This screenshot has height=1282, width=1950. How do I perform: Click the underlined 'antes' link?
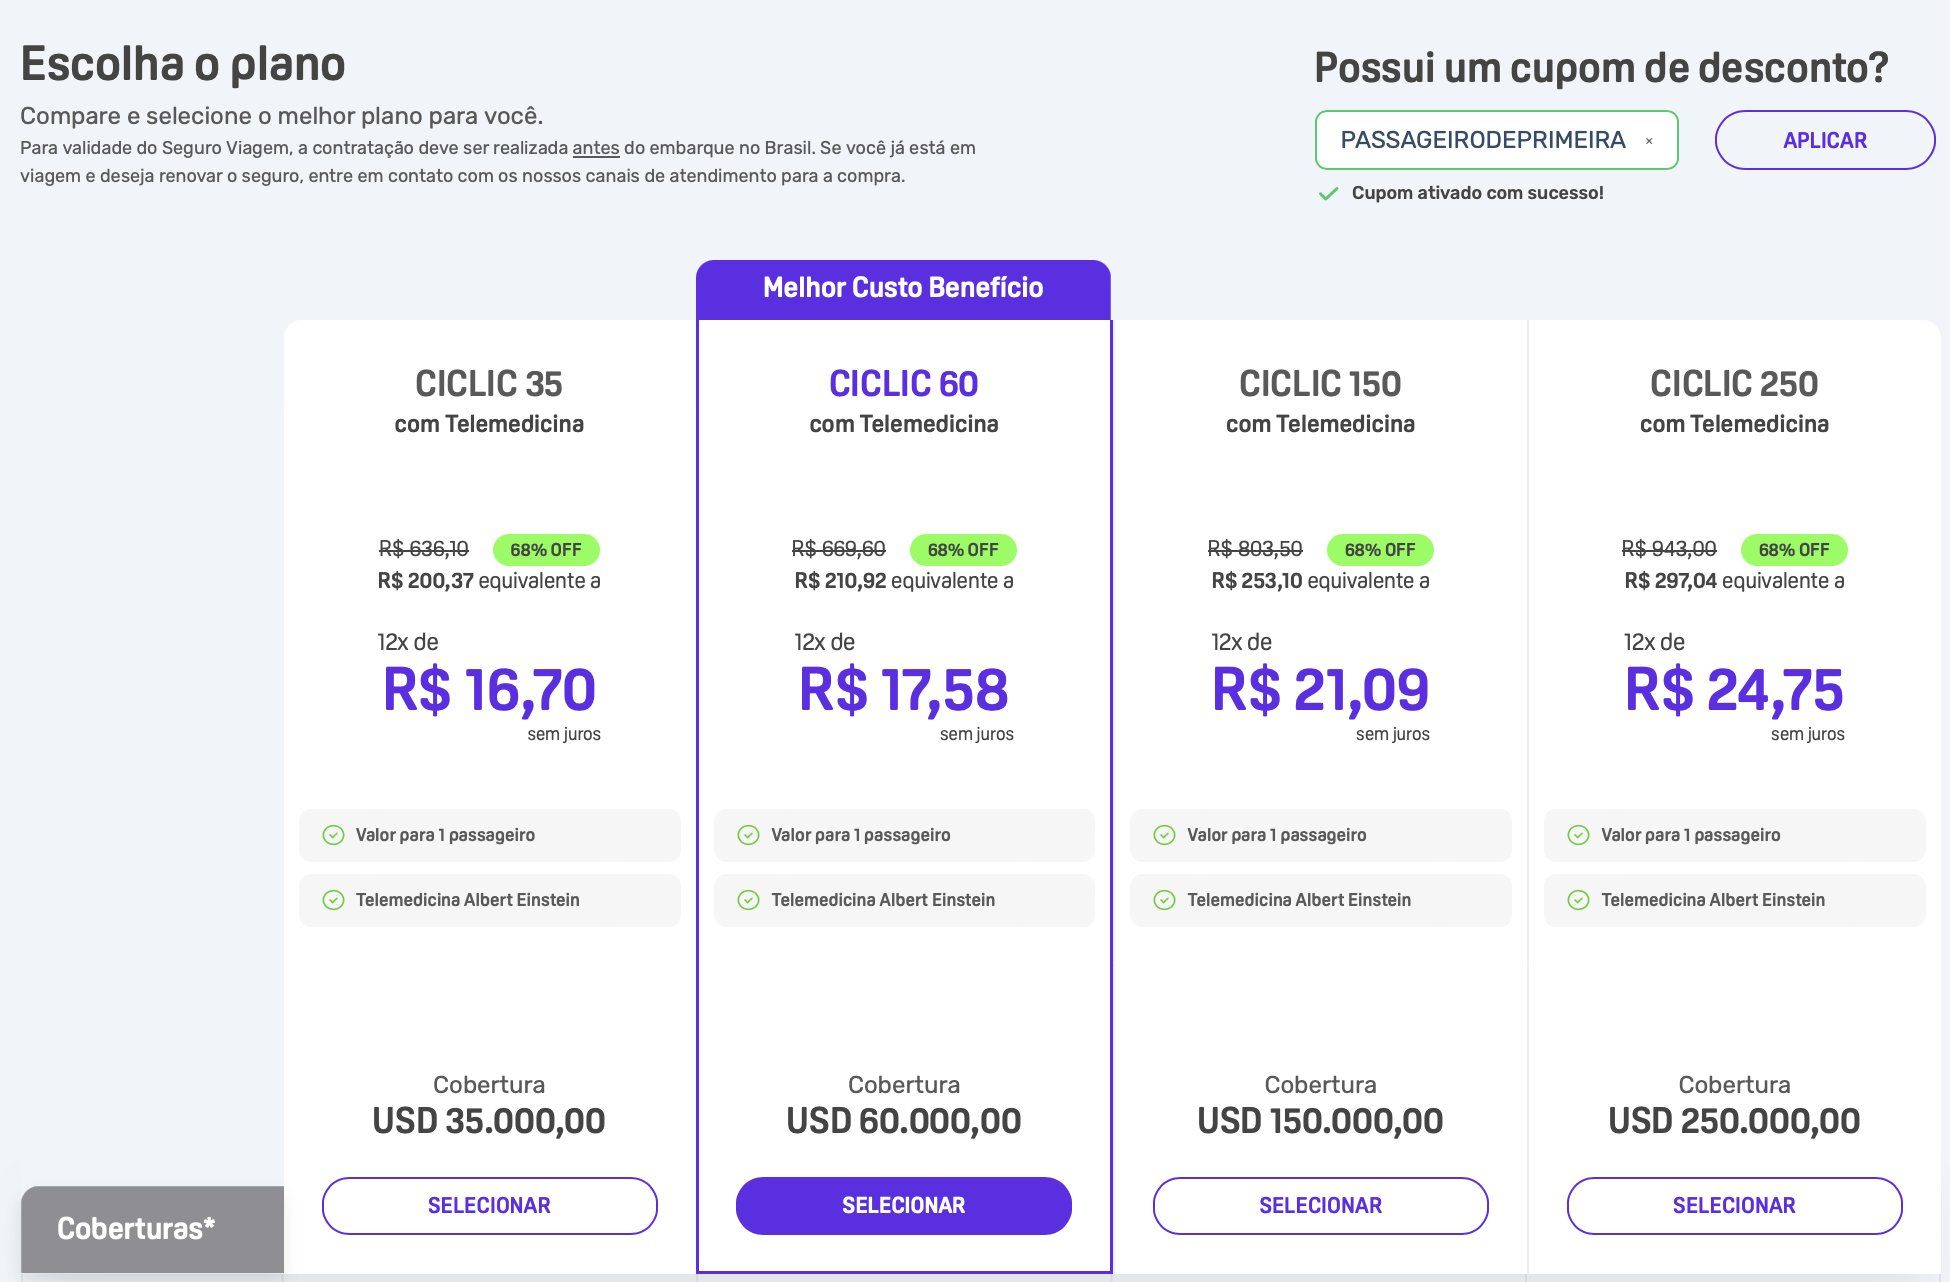tap(596, 148)
